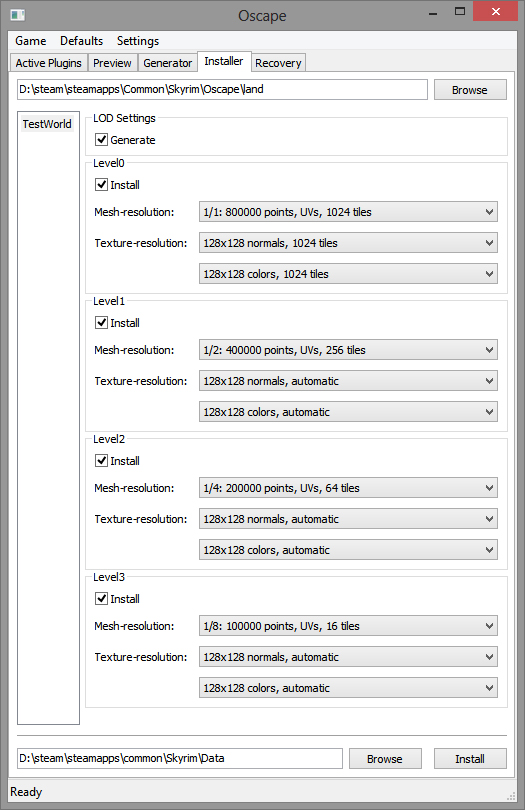Open the Settings menu
The width and height of the screenshot is (525, 810).
click(137, 41)
